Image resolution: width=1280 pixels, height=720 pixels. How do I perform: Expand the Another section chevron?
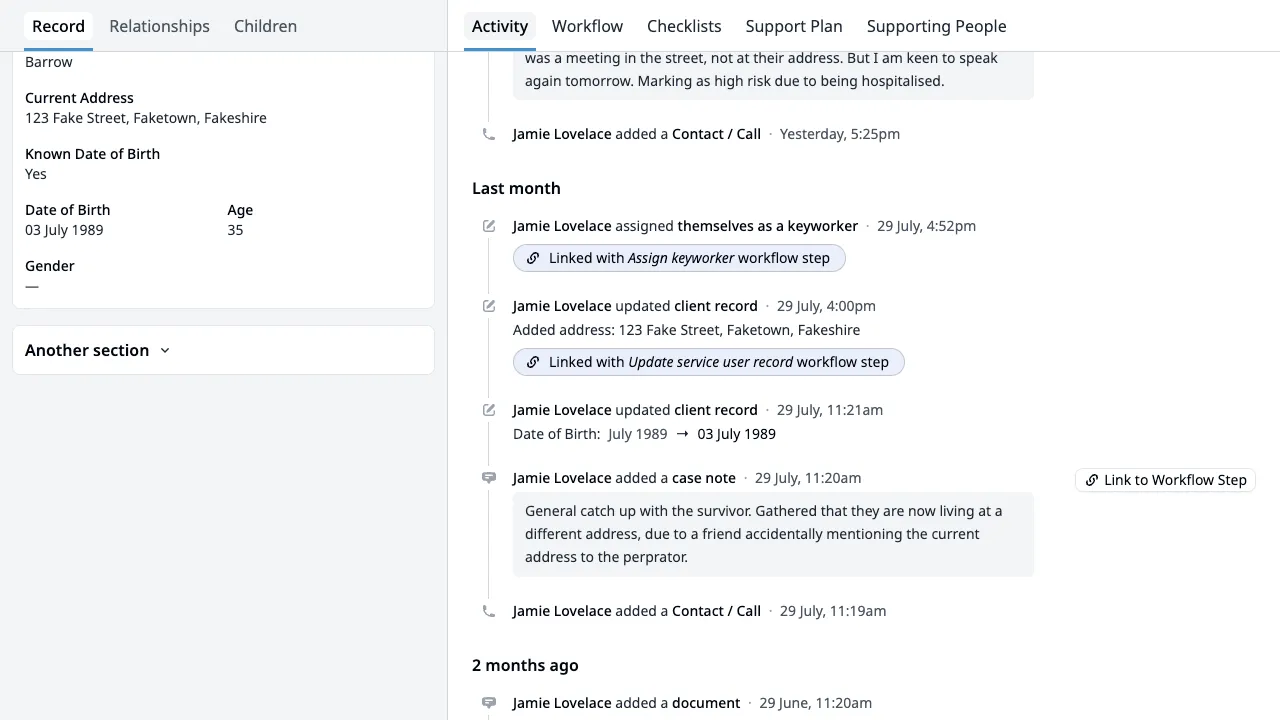tap(165, 350)
